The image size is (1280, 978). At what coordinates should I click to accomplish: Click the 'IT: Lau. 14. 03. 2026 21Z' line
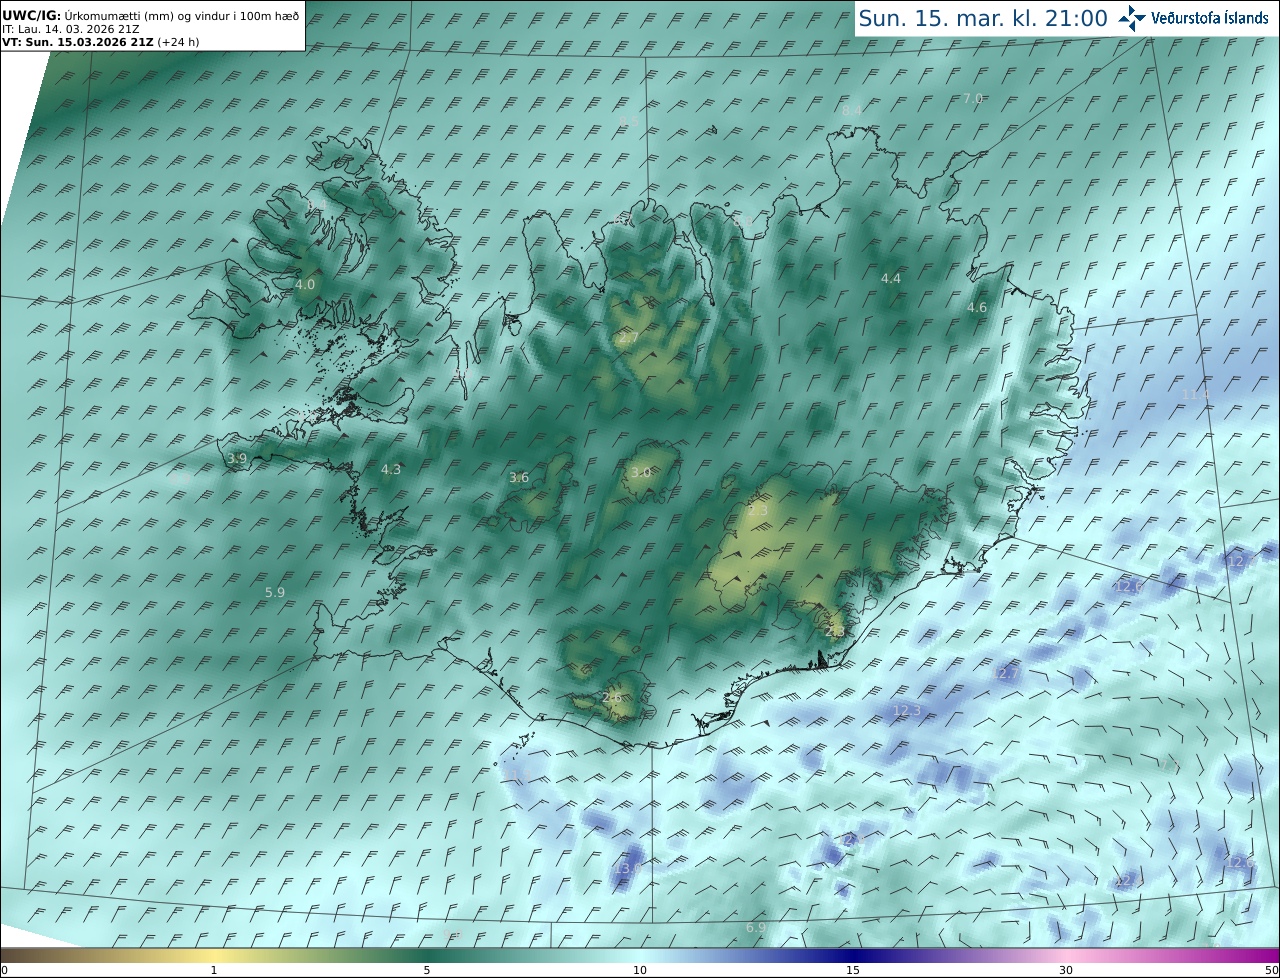pos(71,29)
